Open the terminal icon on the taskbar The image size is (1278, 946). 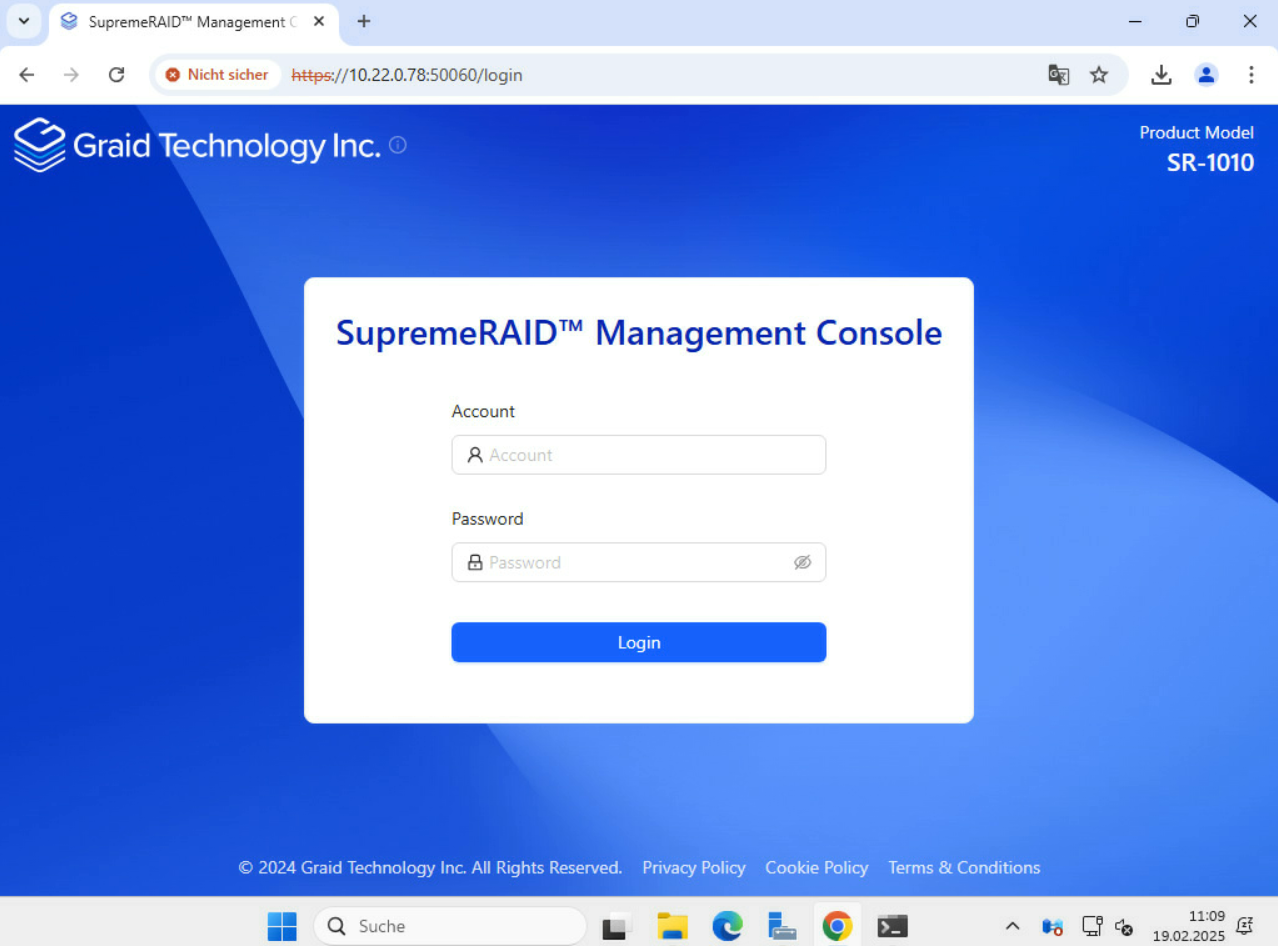click(x=892, y=926)
